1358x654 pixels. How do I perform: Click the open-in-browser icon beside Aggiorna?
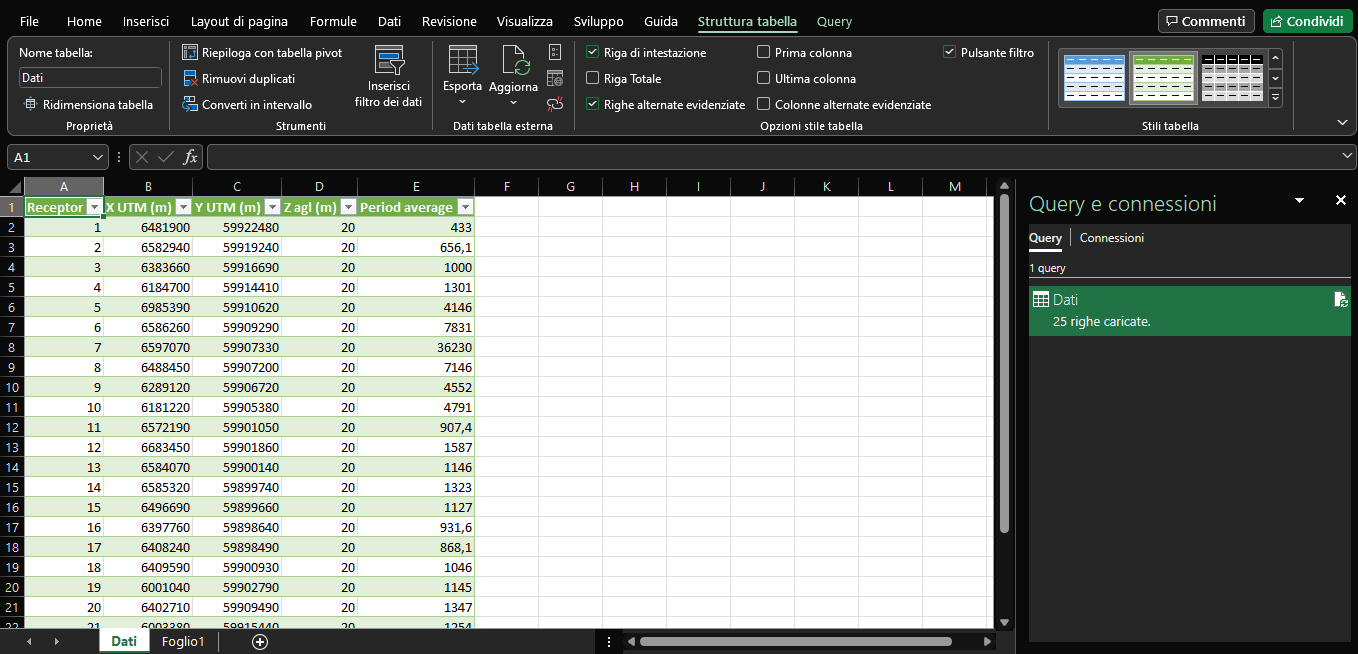click(556, 78)
